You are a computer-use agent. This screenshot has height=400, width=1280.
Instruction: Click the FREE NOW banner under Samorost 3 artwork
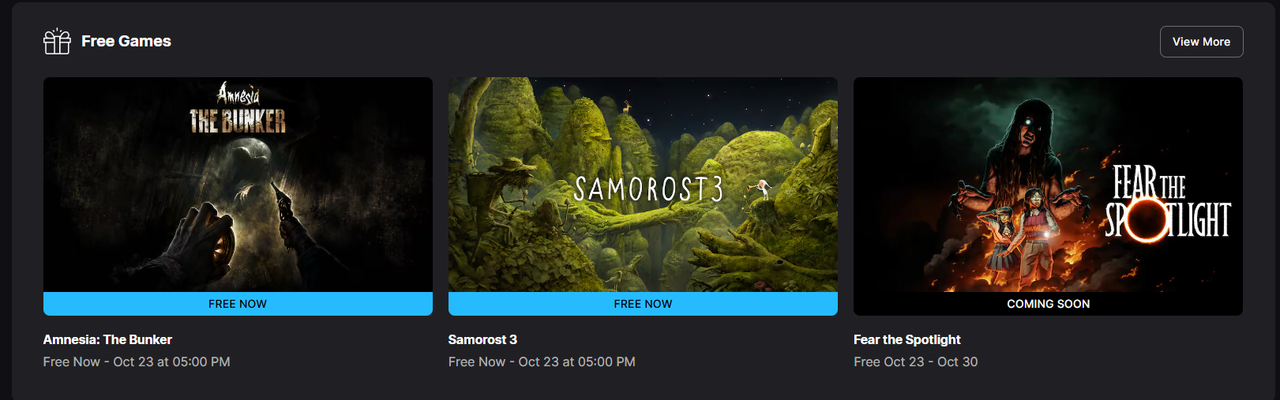click(643, 304)
